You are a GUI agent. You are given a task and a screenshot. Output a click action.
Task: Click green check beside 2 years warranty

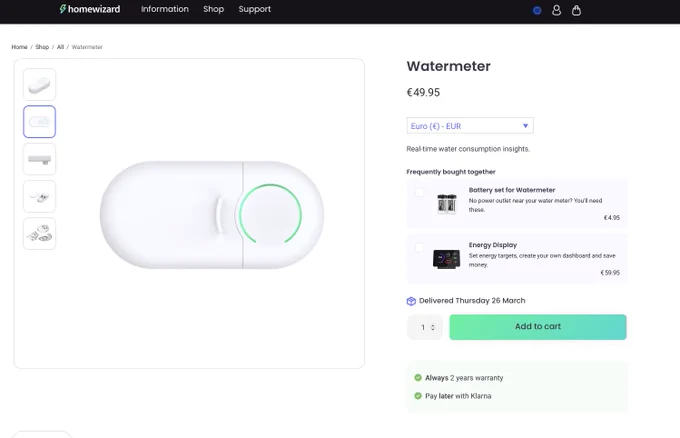pos(418,378)
